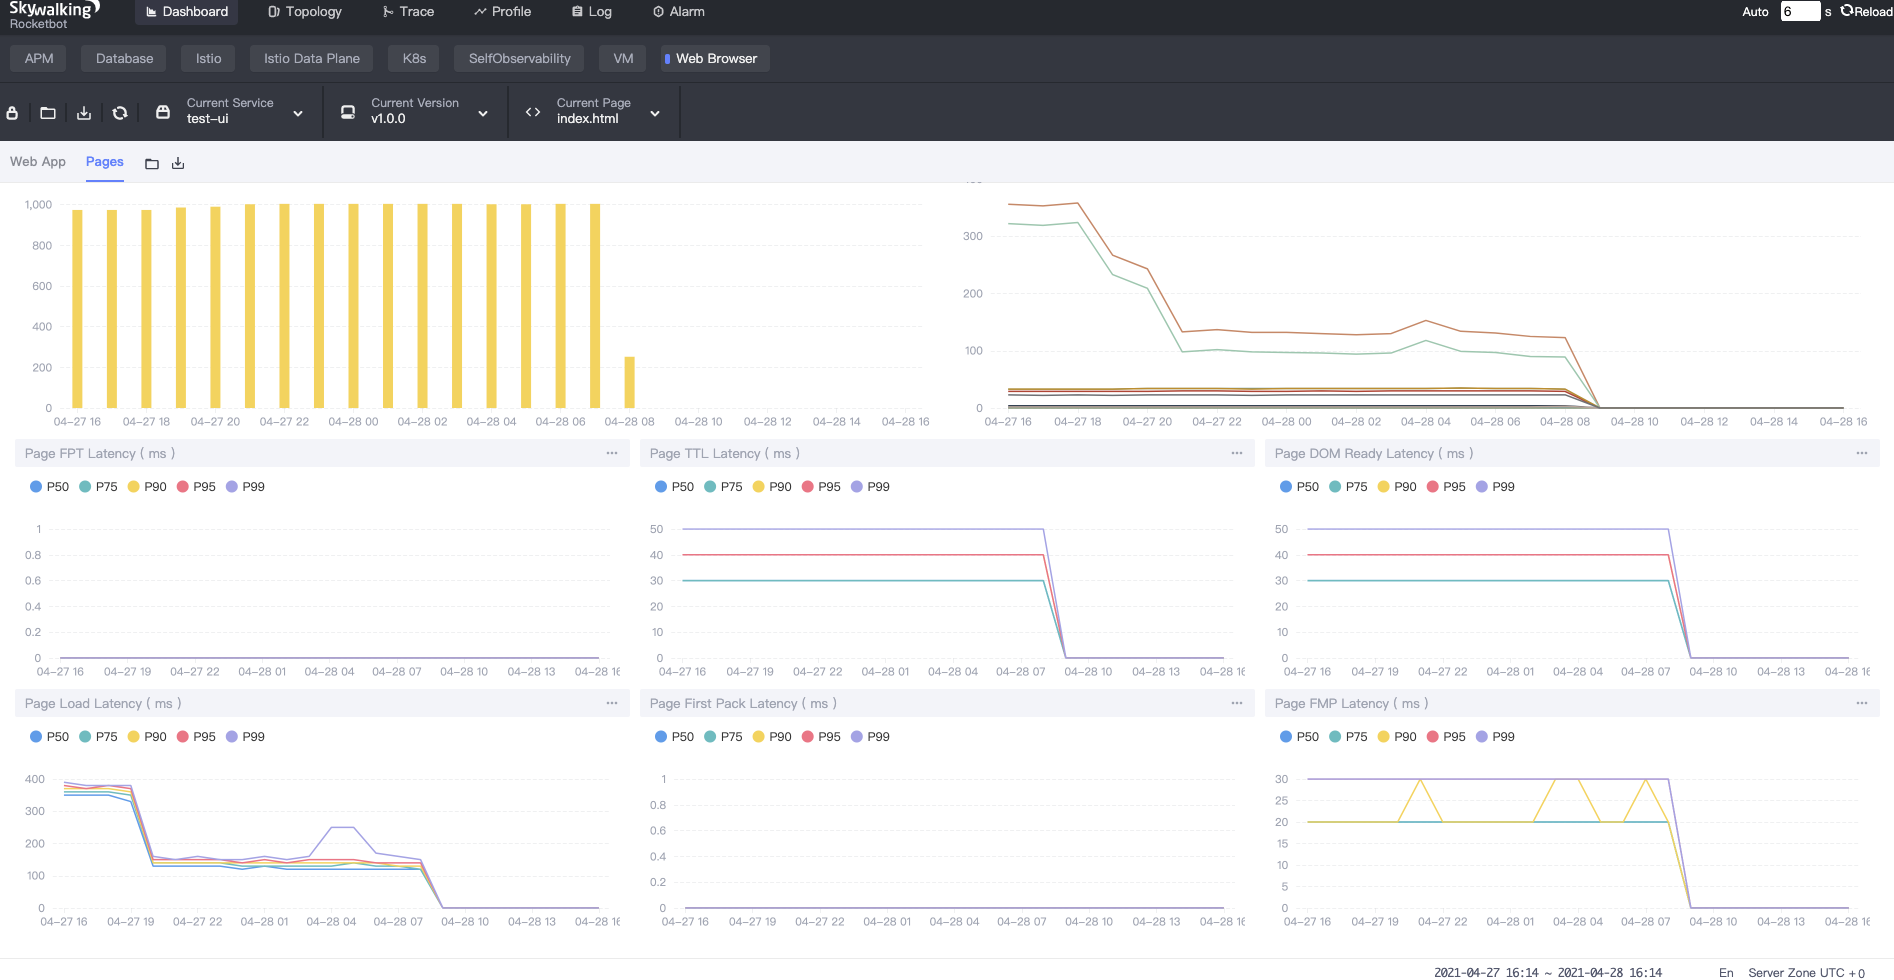This screenshot has height=980, width=1894.
Task: Open more options for Page FMP Latency
Action: (x=1862, y=703)
